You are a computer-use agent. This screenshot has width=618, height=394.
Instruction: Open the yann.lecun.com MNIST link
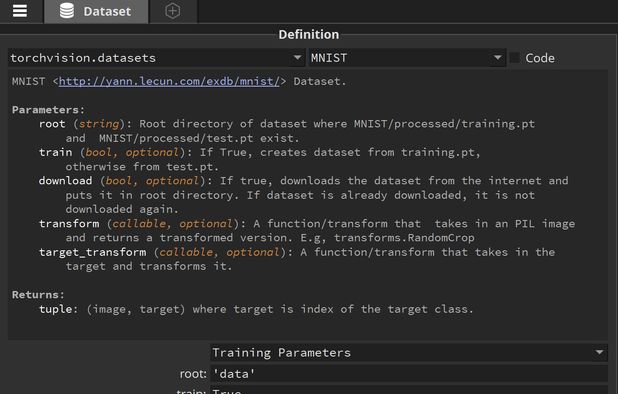point(169,81)
